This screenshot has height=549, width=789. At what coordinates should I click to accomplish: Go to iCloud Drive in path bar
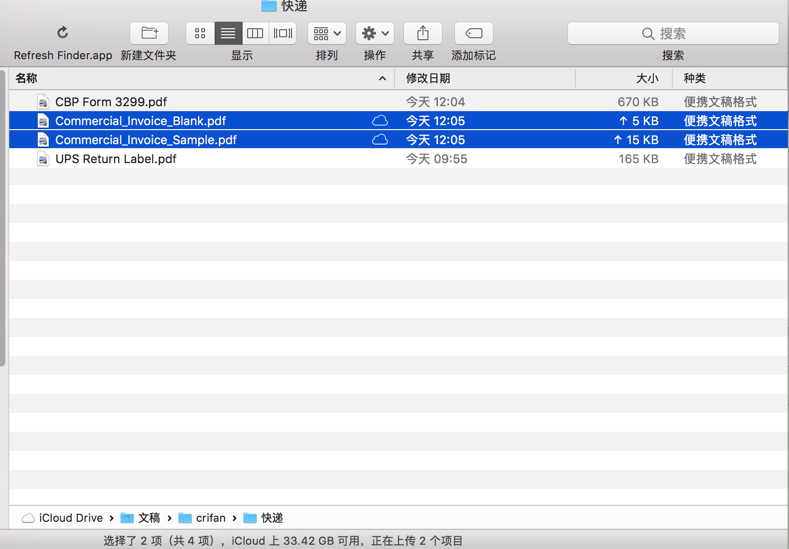pos(62,518)
